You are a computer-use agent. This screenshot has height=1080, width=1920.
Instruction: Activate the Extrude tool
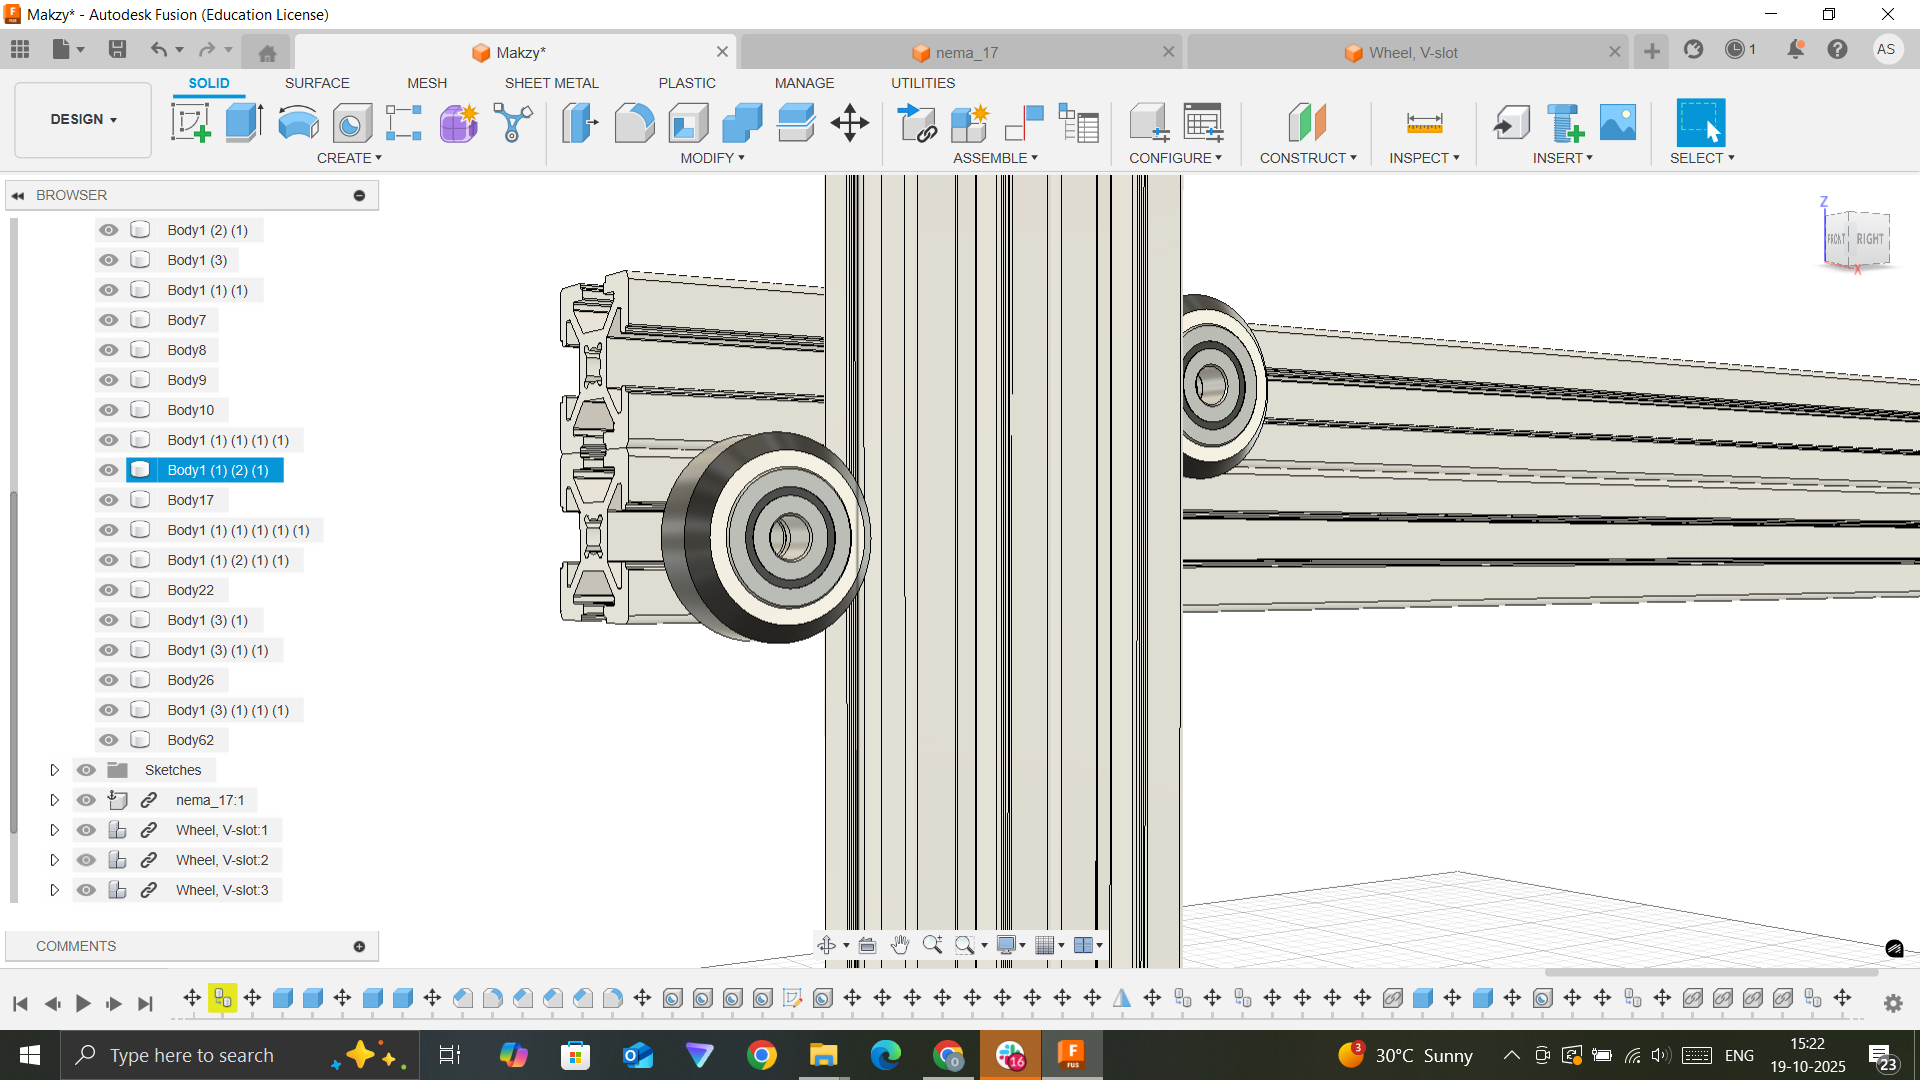coord(243,122)
